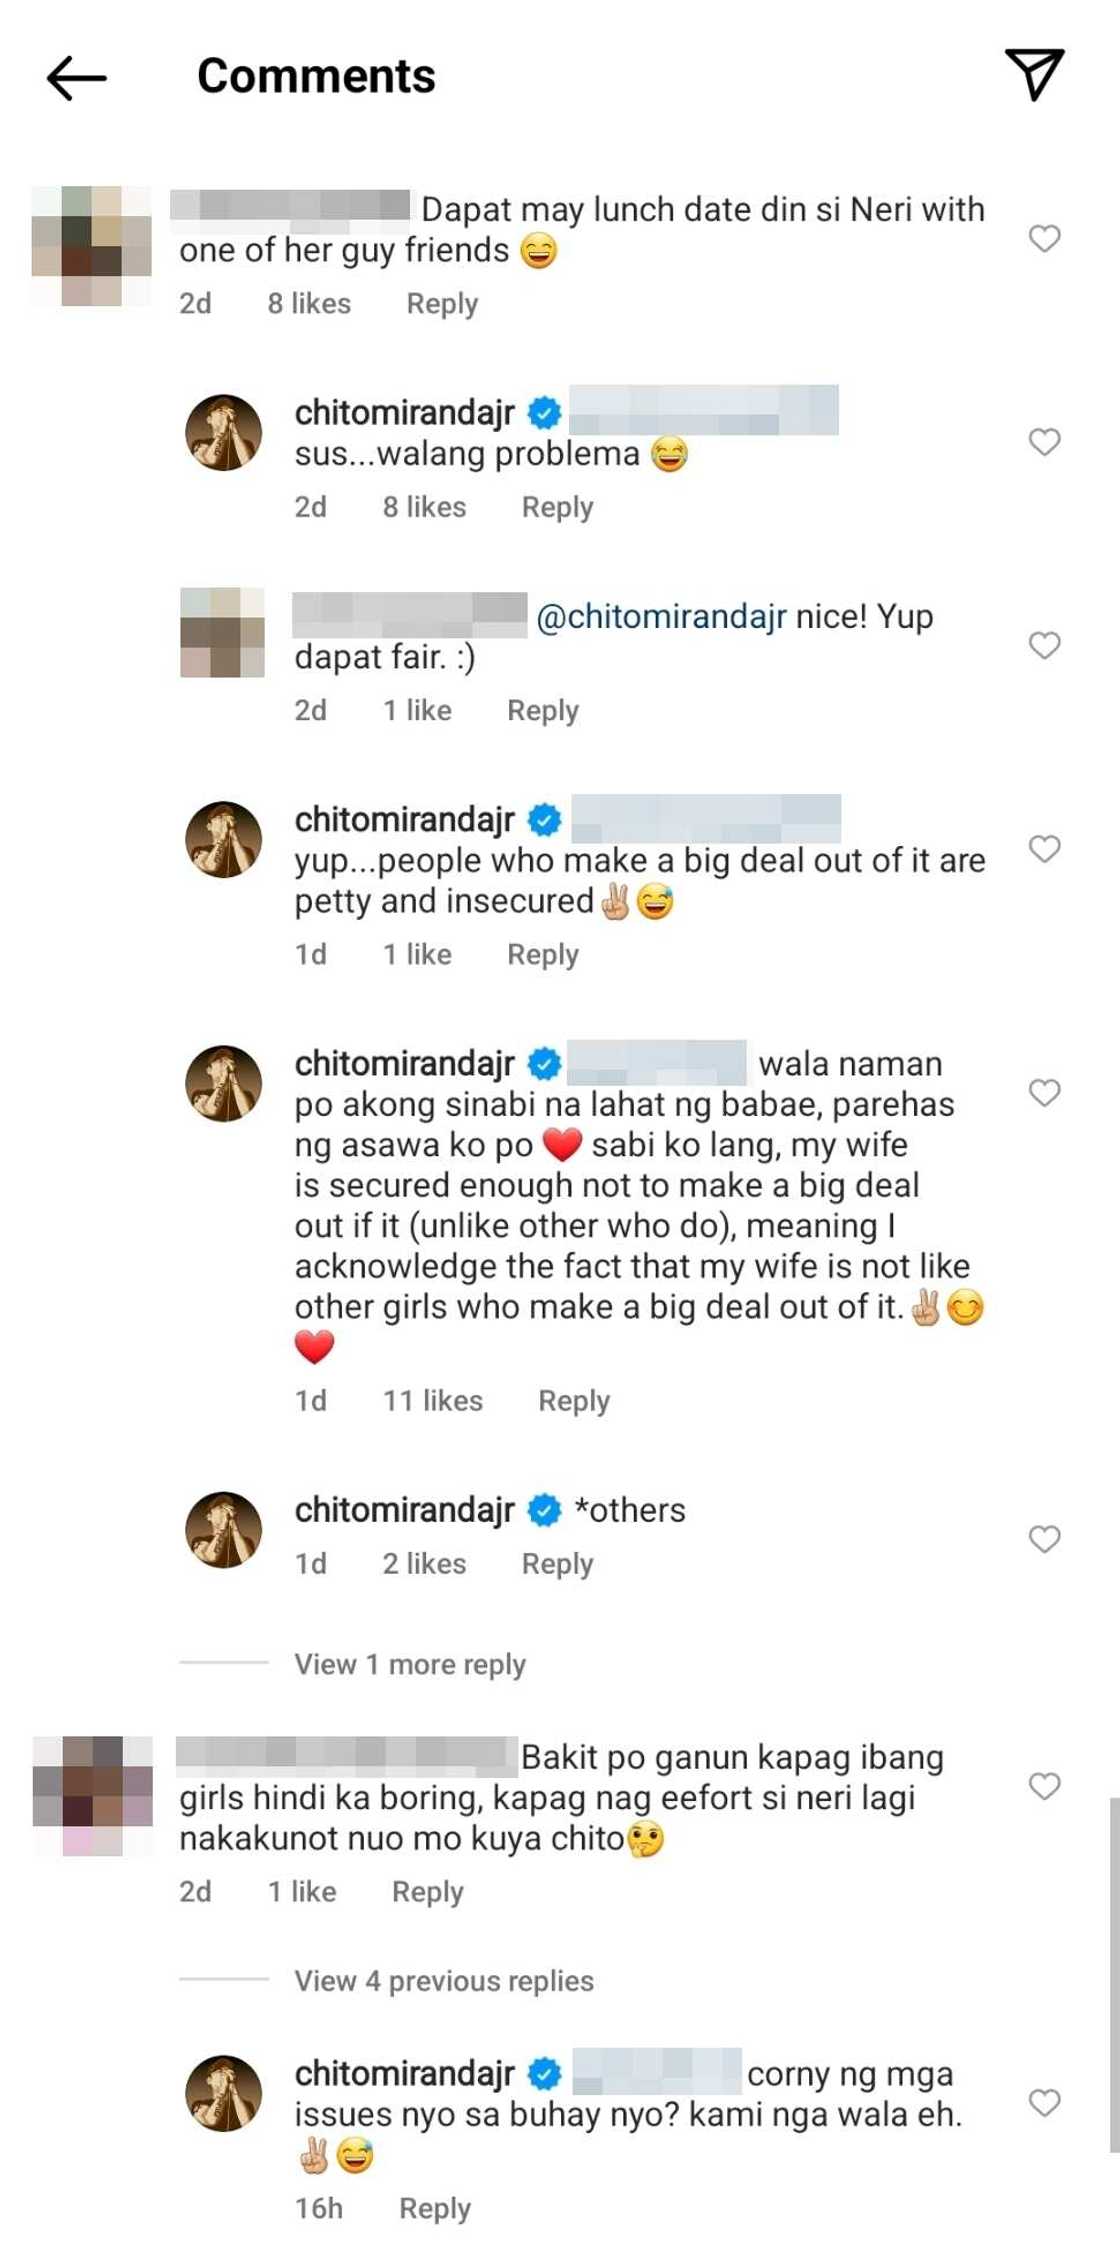Reply to the '*others' comment
The width and height of the screenshot is (1120, 2263).
click(557, 1564)
